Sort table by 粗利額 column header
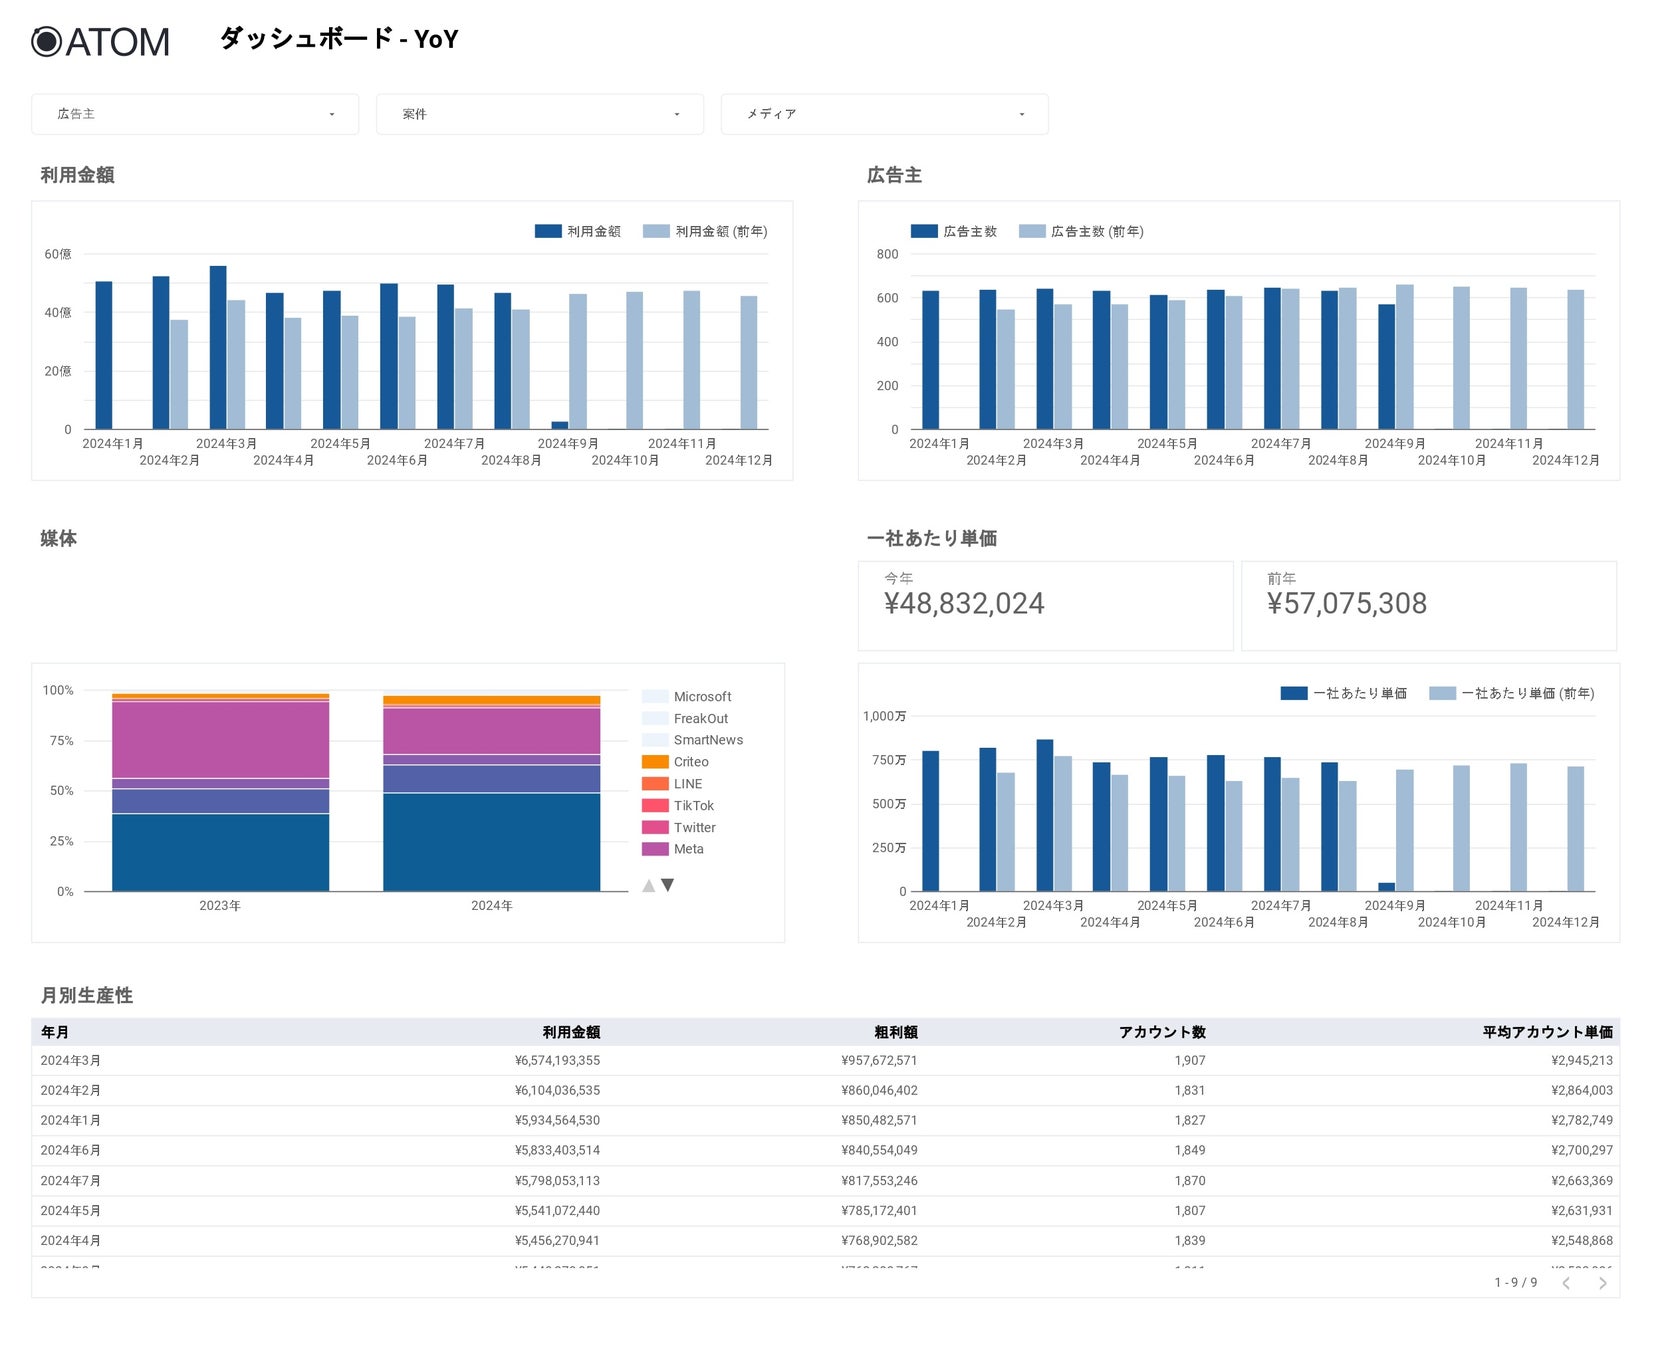Viewport: 1662px width, 1350px height. click(x=895, y=1032)
